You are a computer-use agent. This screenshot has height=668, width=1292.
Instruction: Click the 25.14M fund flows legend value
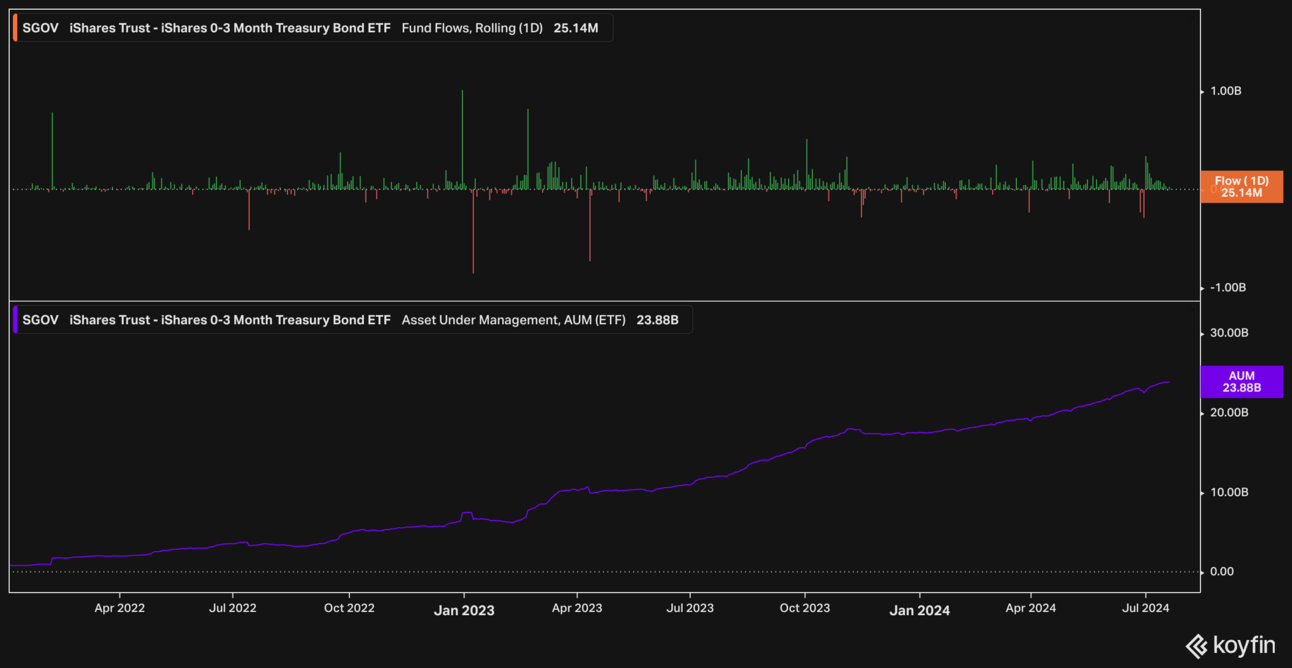[x=576, y=28]
